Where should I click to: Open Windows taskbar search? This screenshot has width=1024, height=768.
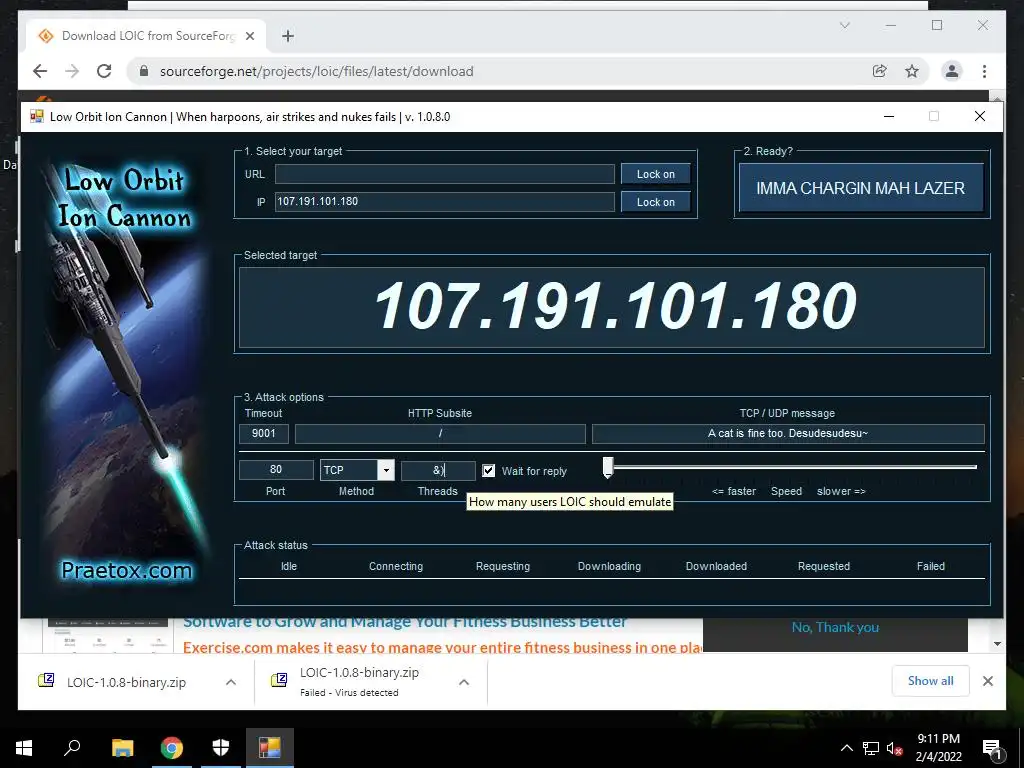click(x=72, y=748)
